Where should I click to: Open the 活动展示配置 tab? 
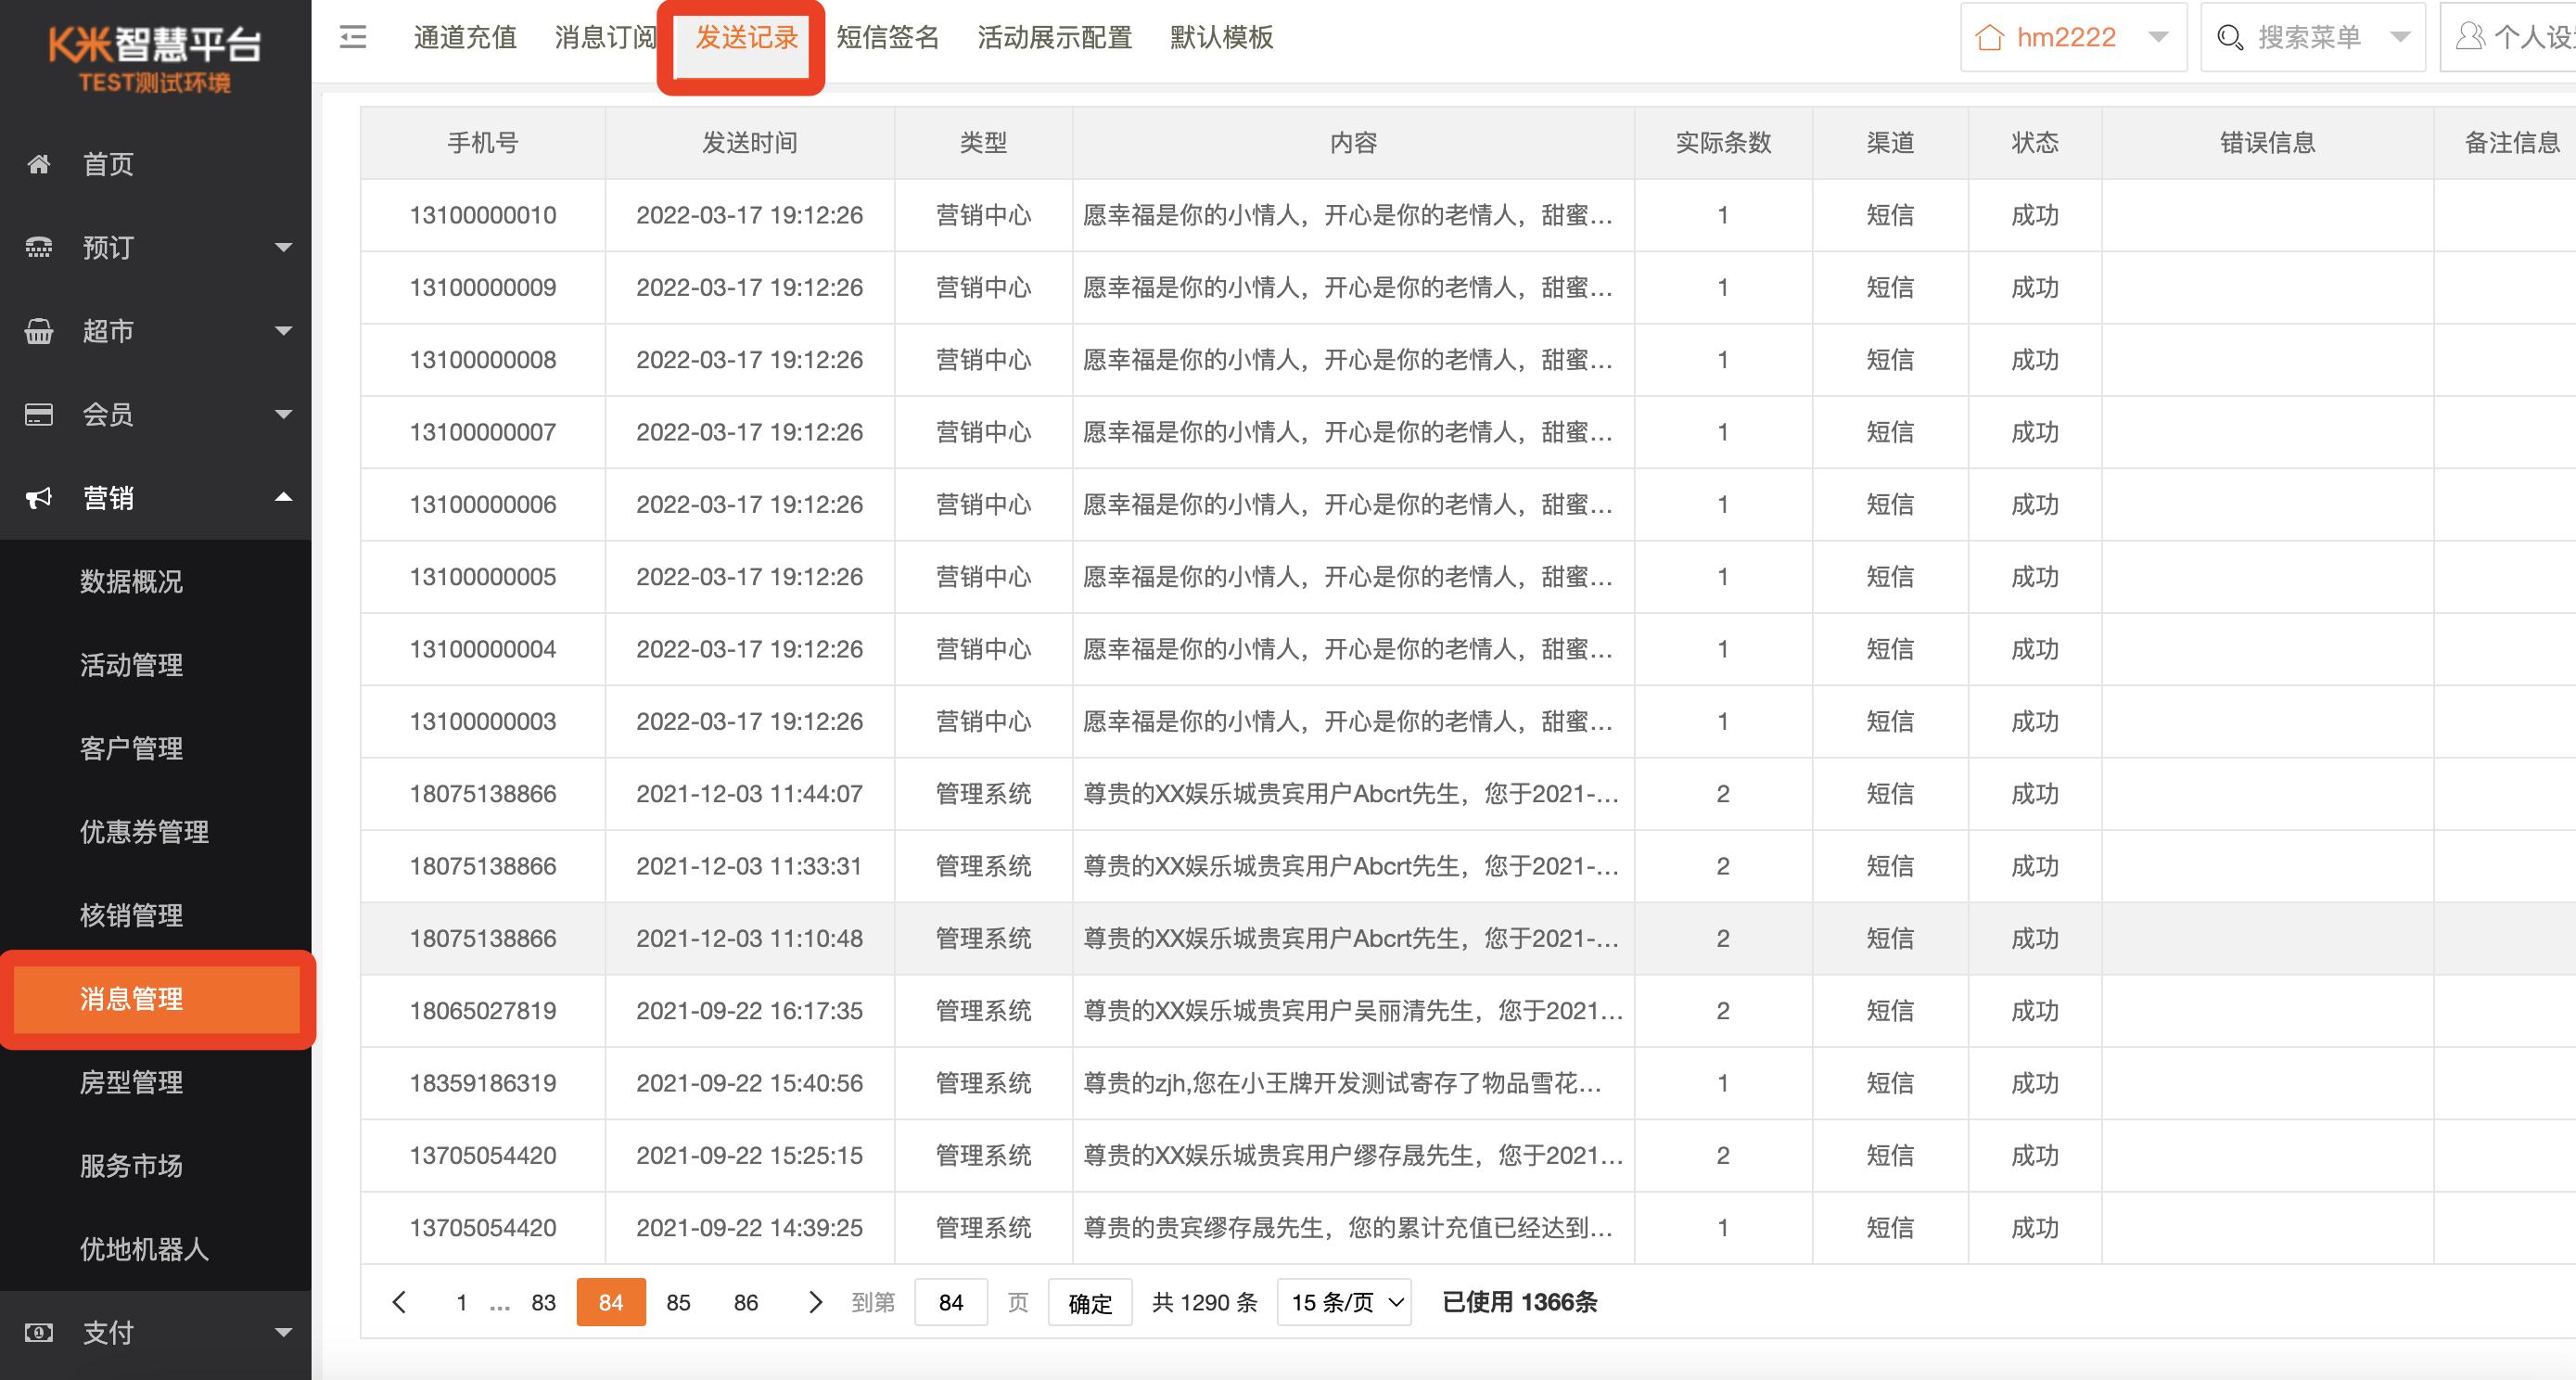[1055, 38]
